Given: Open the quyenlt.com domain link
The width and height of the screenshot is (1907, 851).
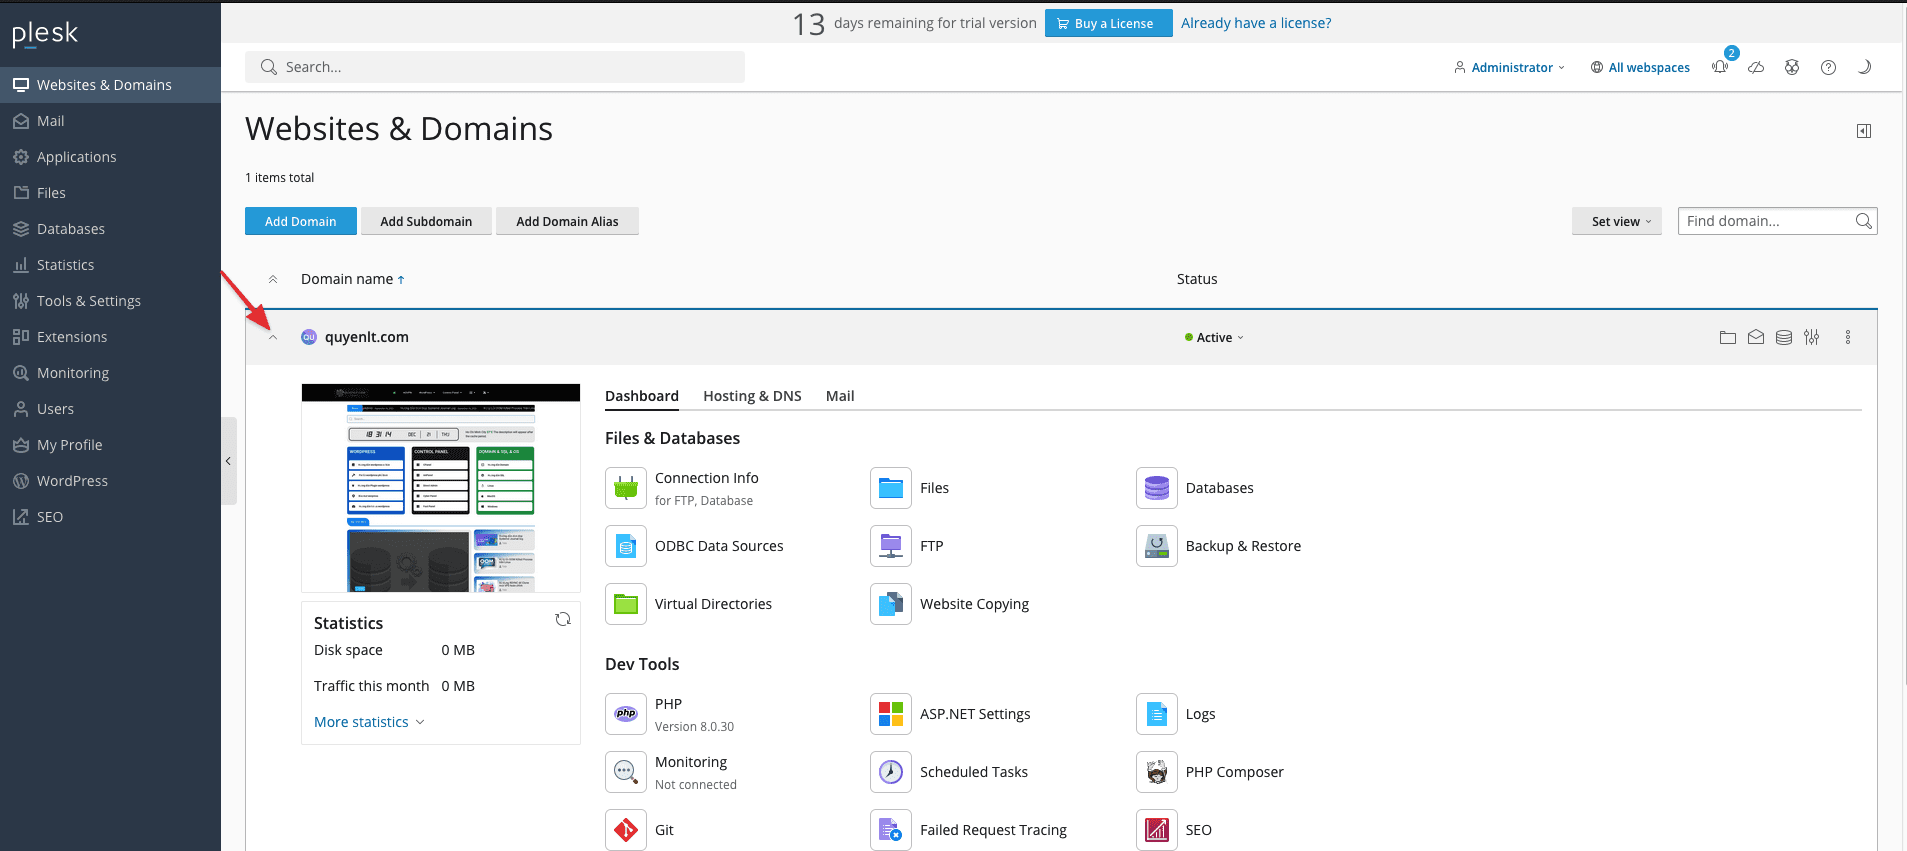Looking at the screenshot, I should pos(367,337).
